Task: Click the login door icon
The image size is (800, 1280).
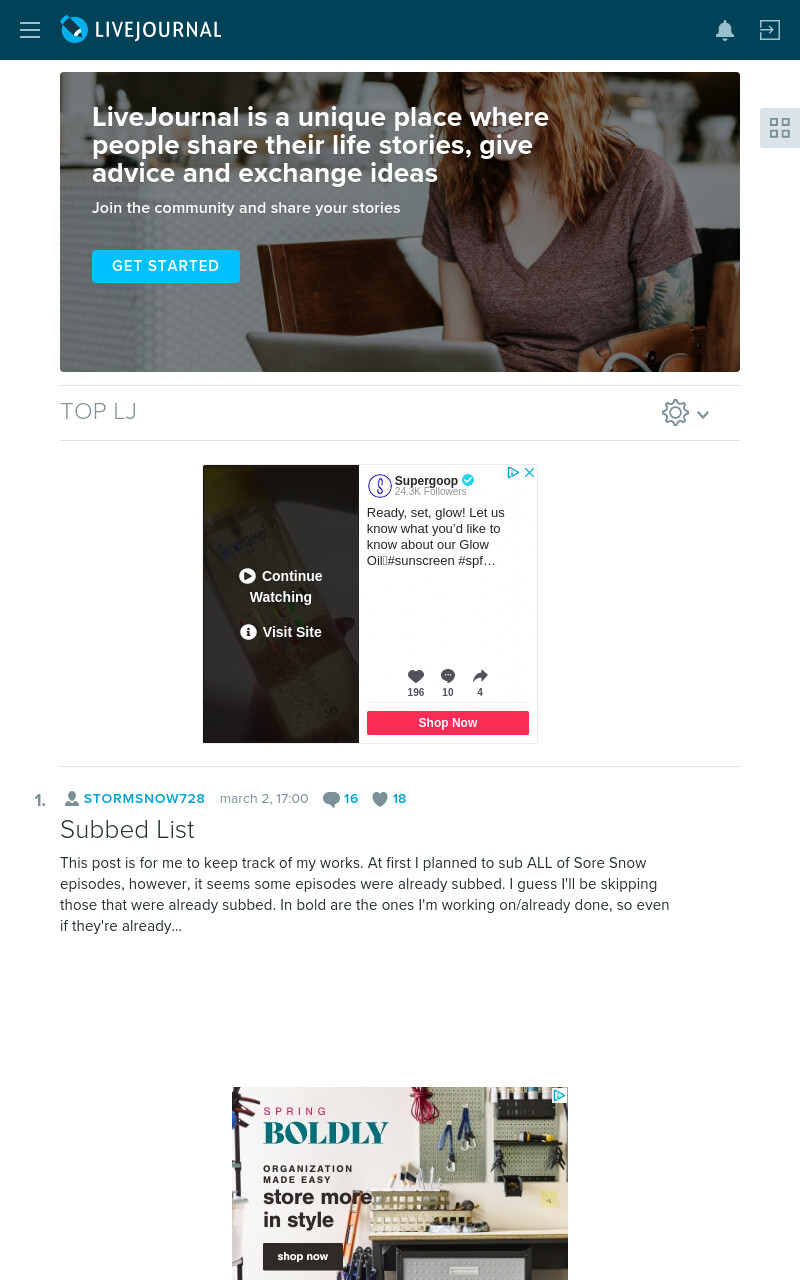Action: point(769,30)
